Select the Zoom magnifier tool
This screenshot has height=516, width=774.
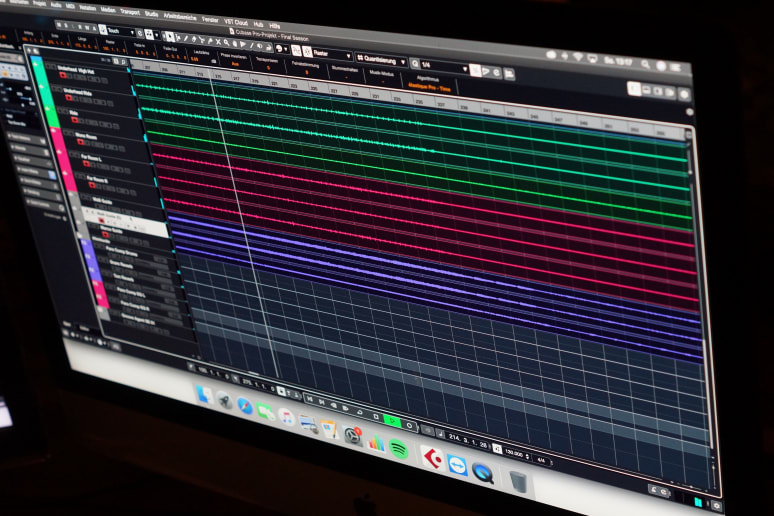click(227, 43)
